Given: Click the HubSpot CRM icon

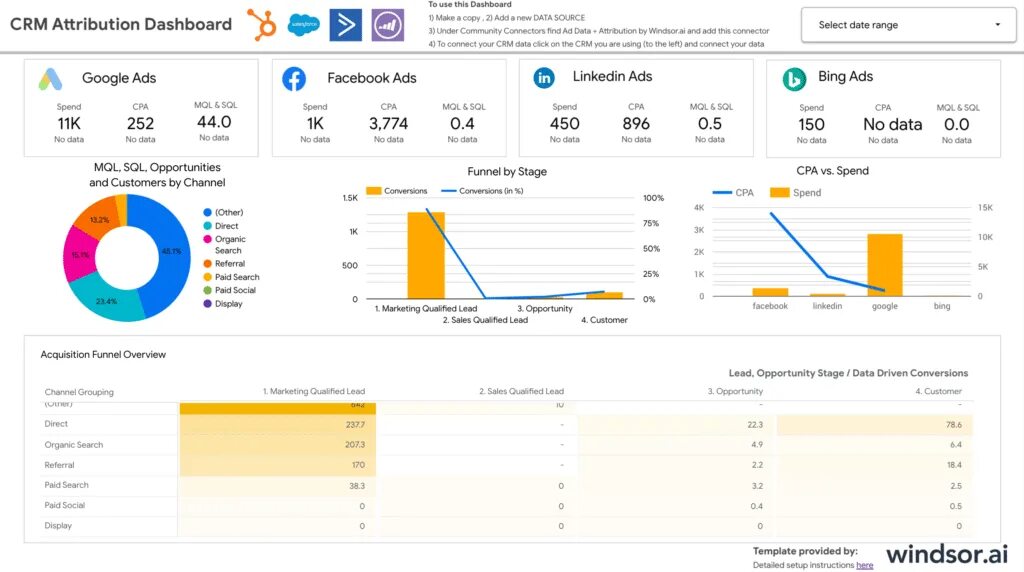Looking at the screenshot, I should pos(264,24).
